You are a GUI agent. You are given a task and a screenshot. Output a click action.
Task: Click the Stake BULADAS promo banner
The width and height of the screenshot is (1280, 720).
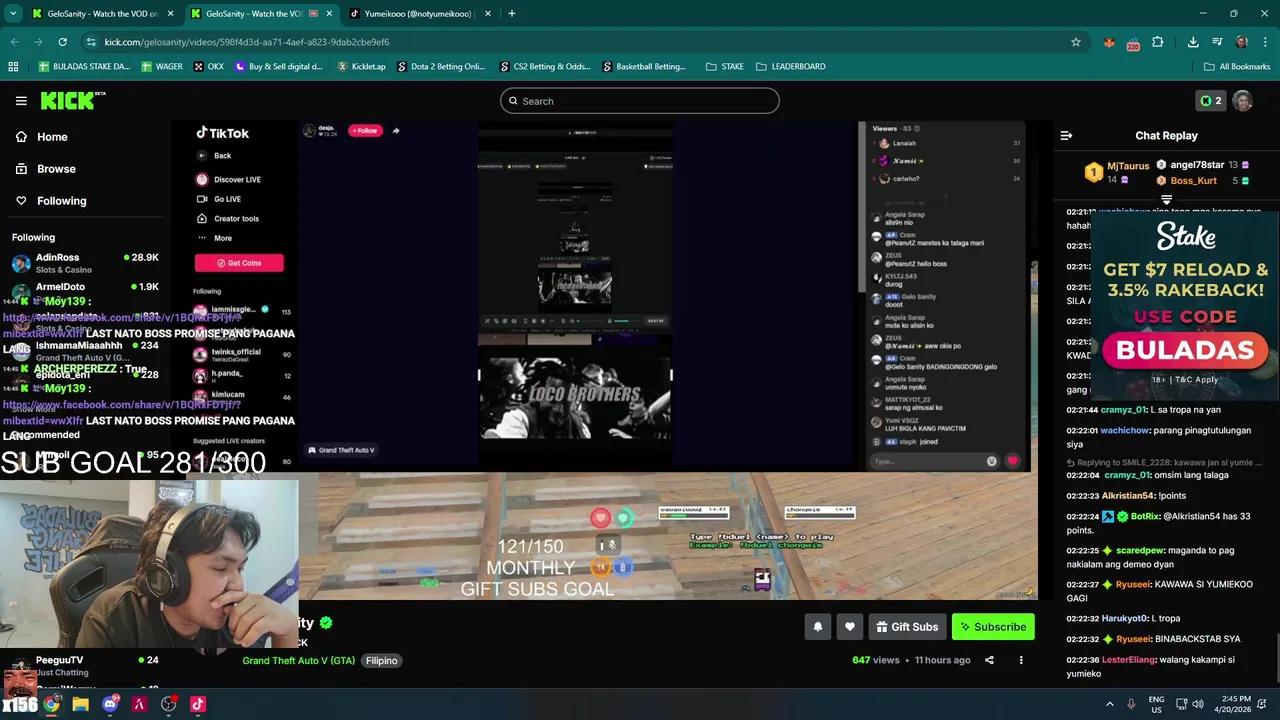[x=1185, y=305]
